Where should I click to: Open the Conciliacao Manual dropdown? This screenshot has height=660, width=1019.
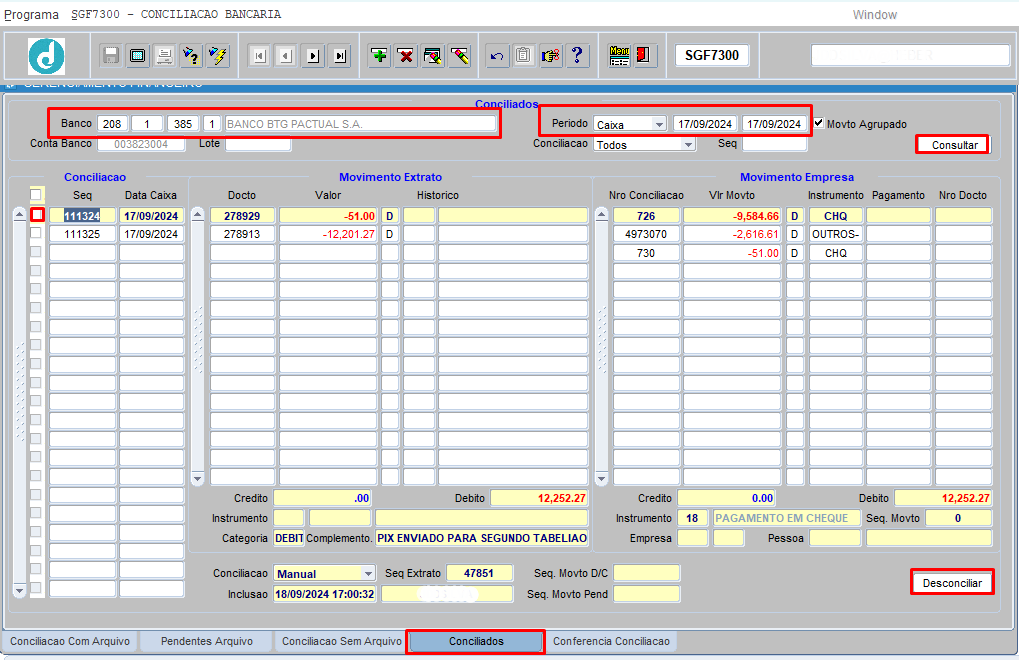368,574
